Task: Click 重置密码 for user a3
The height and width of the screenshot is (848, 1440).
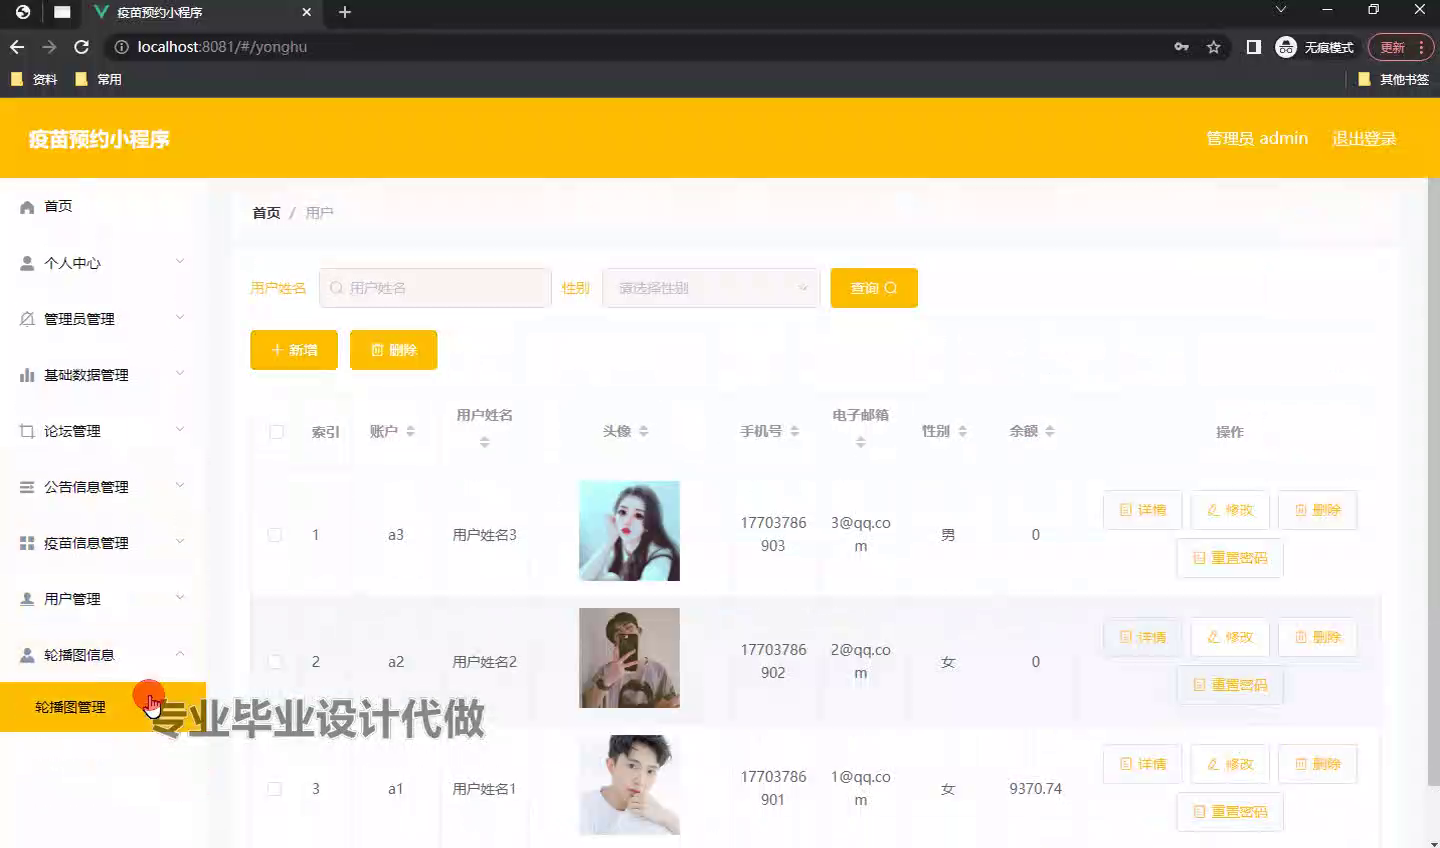Action: (x=1230, y=558)
